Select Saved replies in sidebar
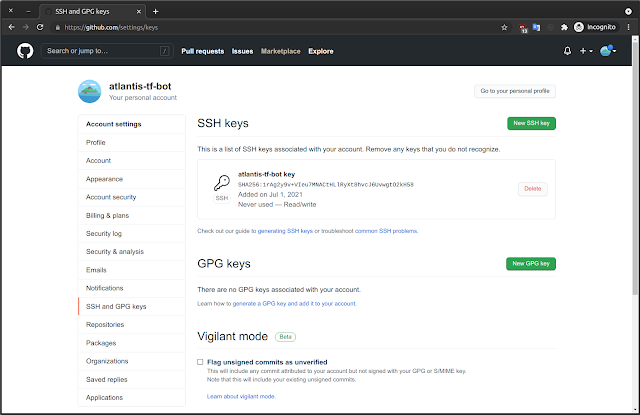640x415 pixels. [x=131, y=379]
